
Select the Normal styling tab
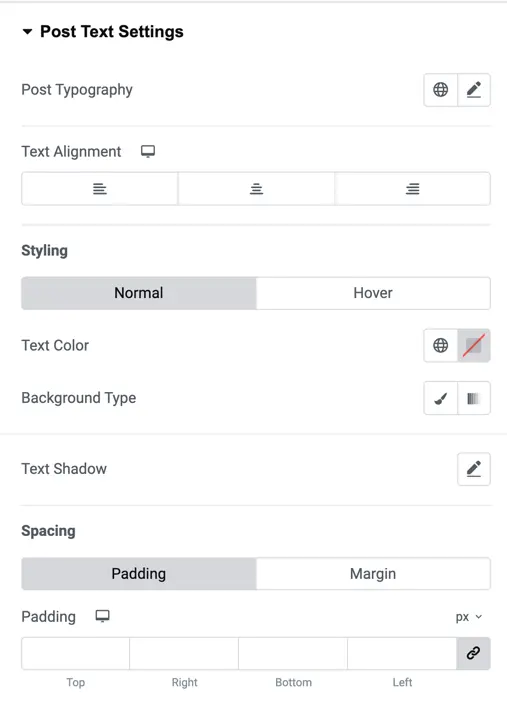[x=139, y=293]
